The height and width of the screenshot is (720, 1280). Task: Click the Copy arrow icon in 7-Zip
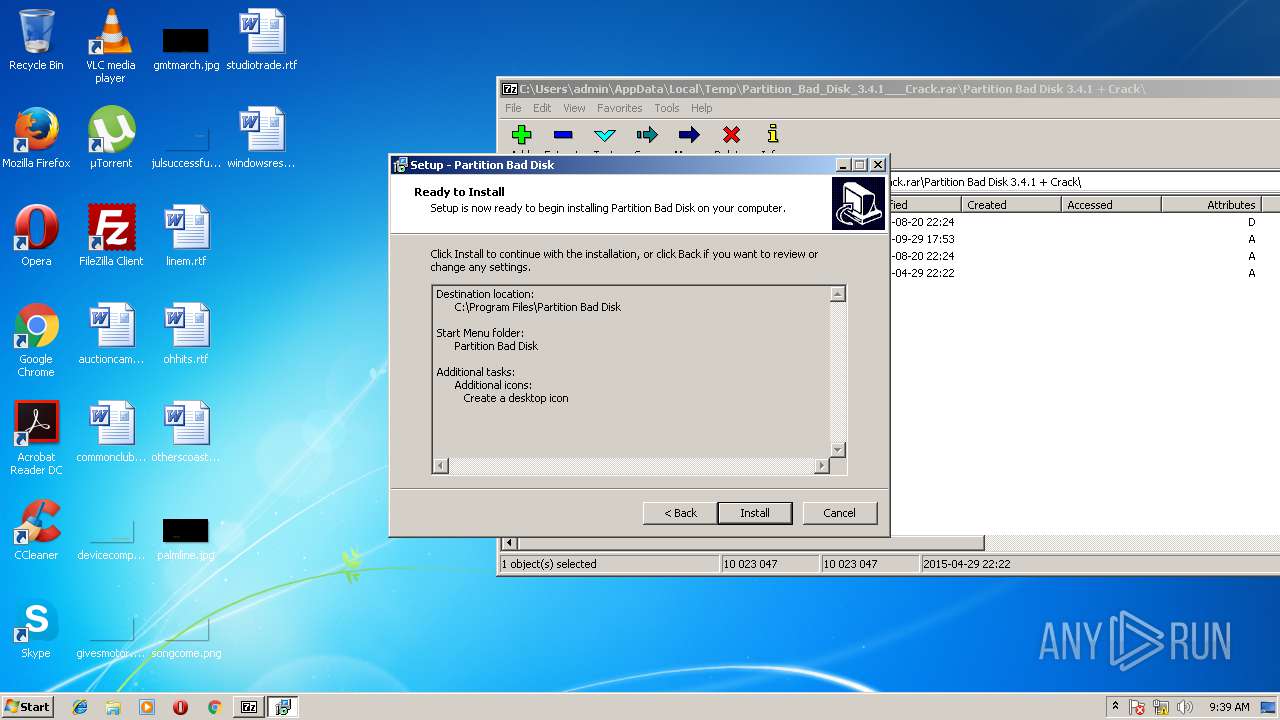pos(647,135)
